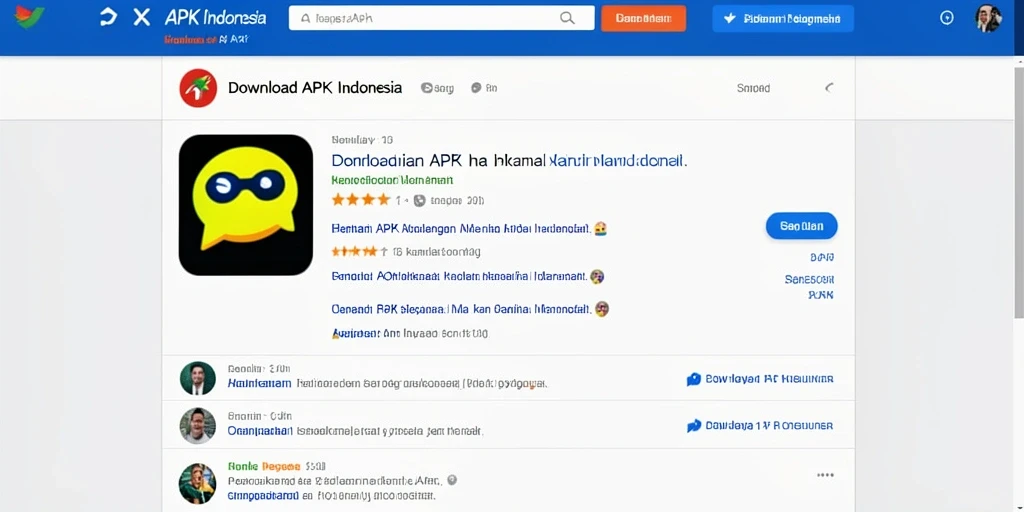Click the "Download APK Indonesia" heading
This screenshot has width=1024, height=512.
pyautogui.click(x=315, y=88)
